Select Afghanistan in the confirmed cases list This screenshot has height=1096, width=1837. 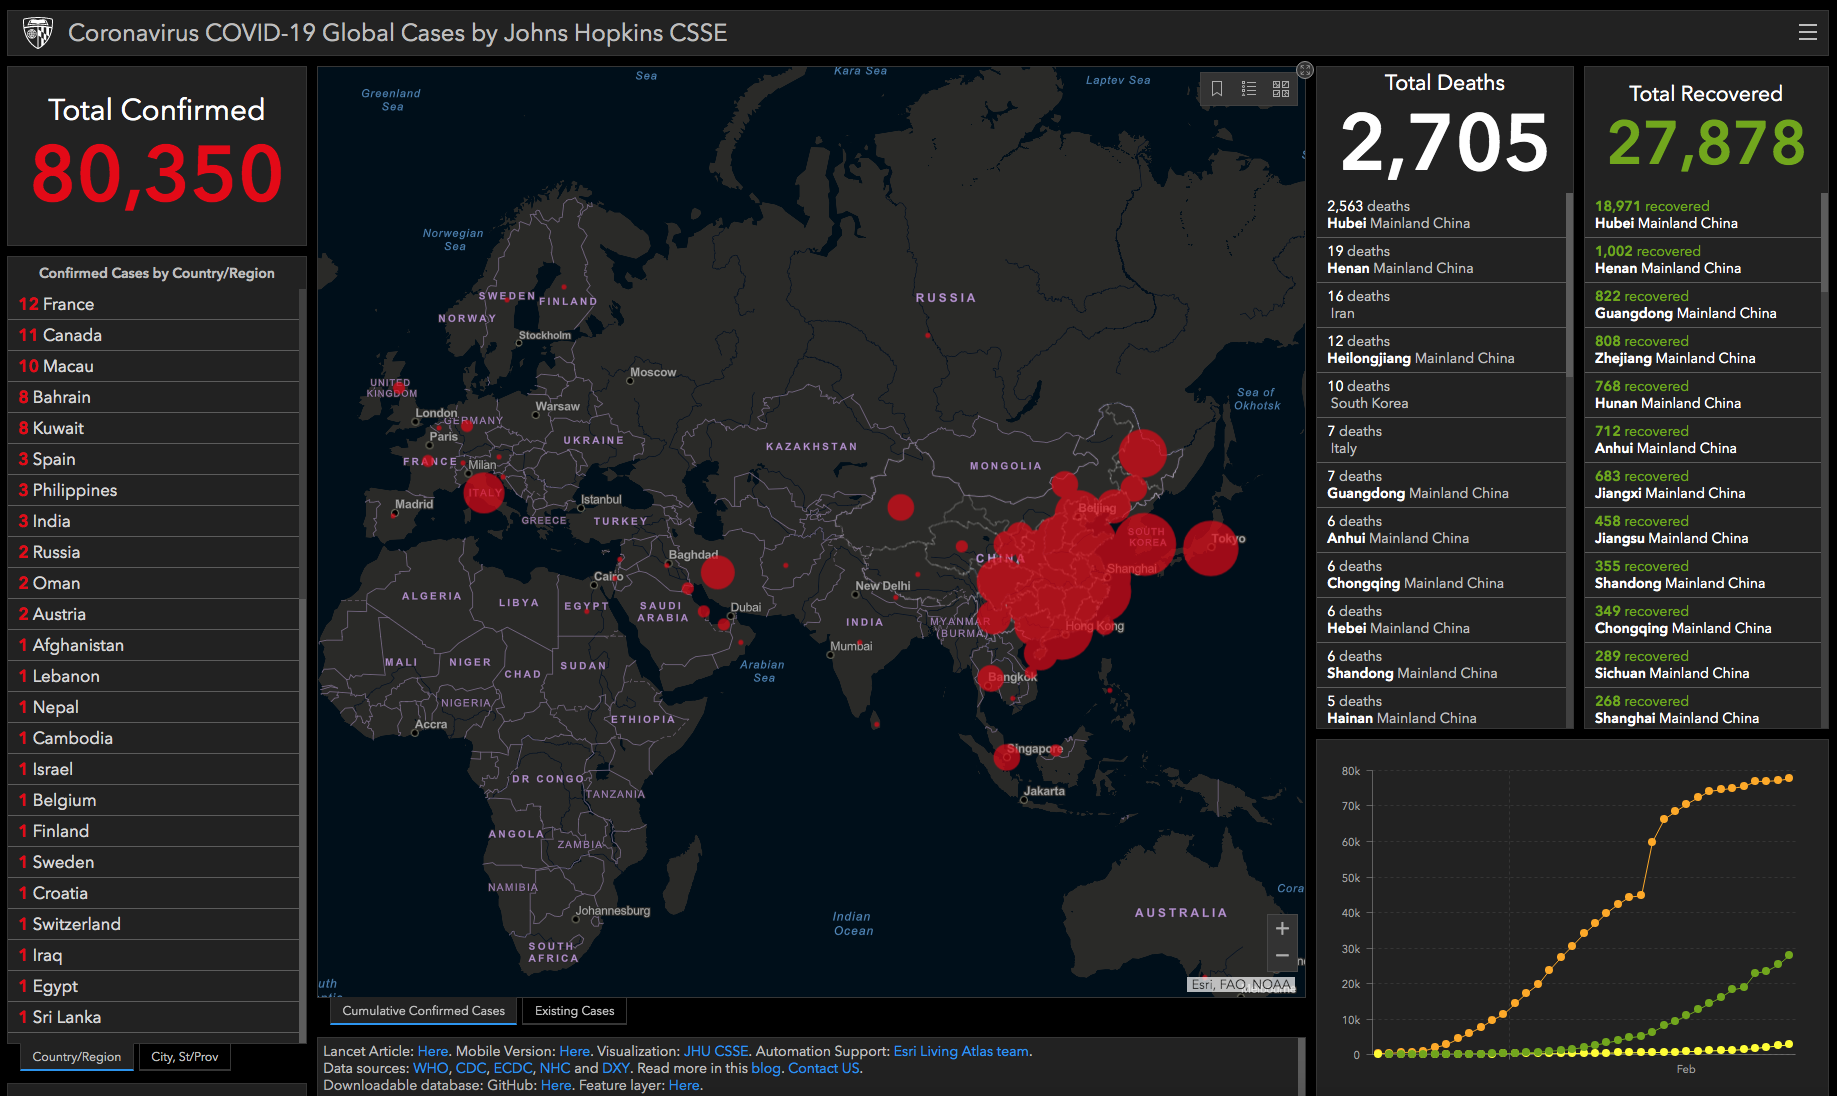pyautogui.click(x=153, y=645)
